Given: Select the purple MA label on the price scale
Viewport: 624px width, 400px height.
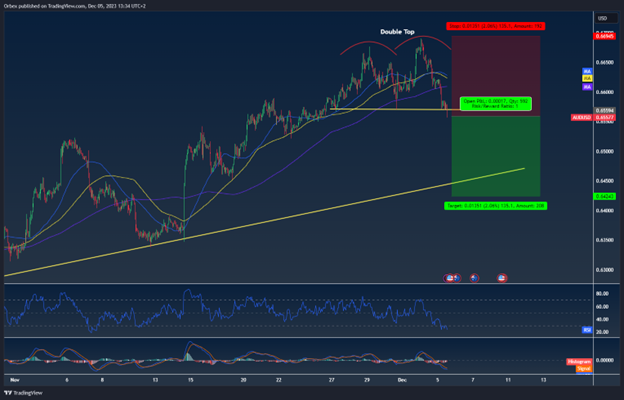Looking at the screenshot, I should [587, 87].
